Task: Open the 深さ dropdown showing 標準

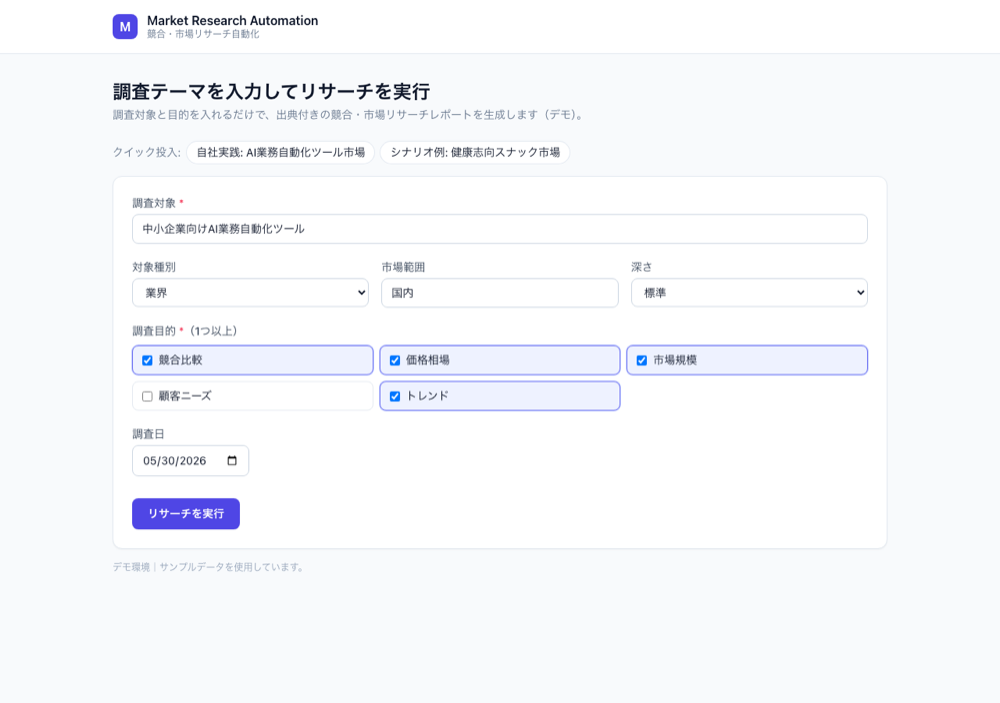Action: [x=749, y=293]
